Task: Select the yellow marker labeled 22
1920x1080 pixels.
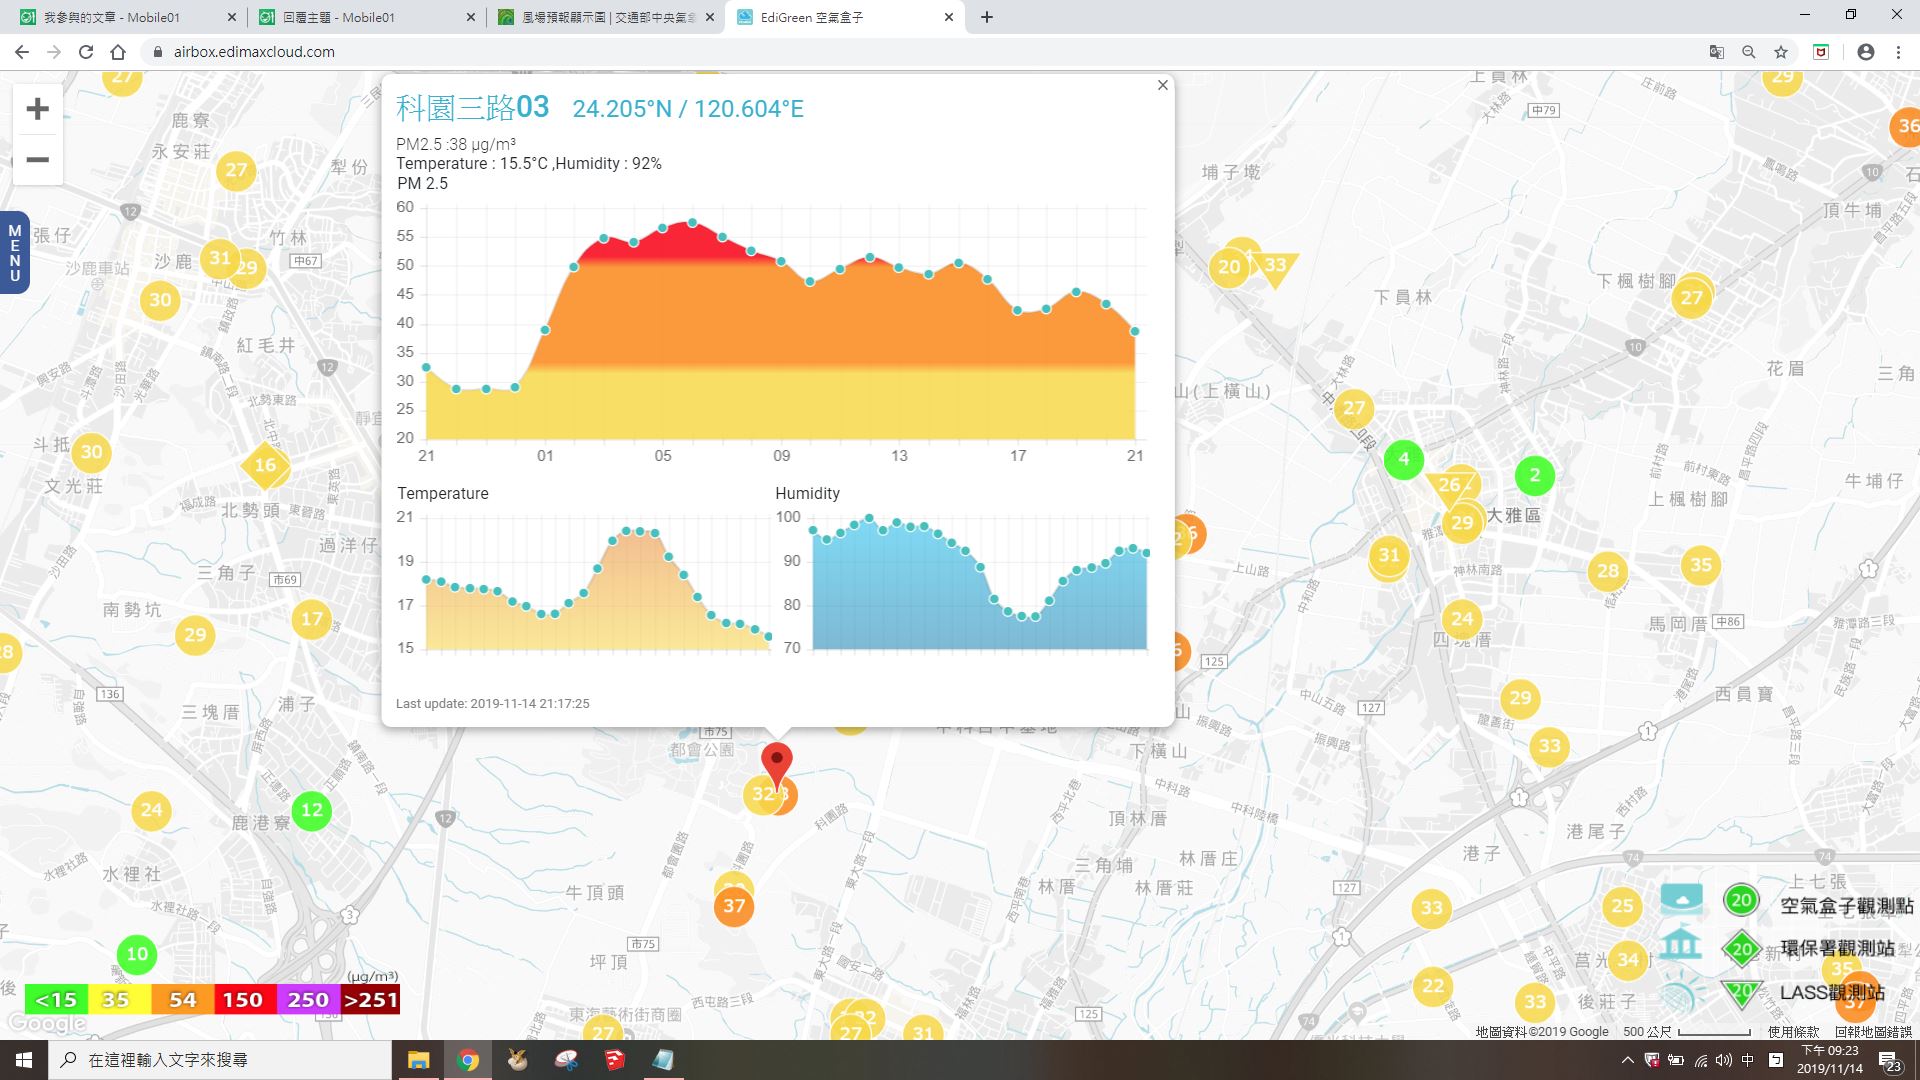Action: pos(1433,986)
